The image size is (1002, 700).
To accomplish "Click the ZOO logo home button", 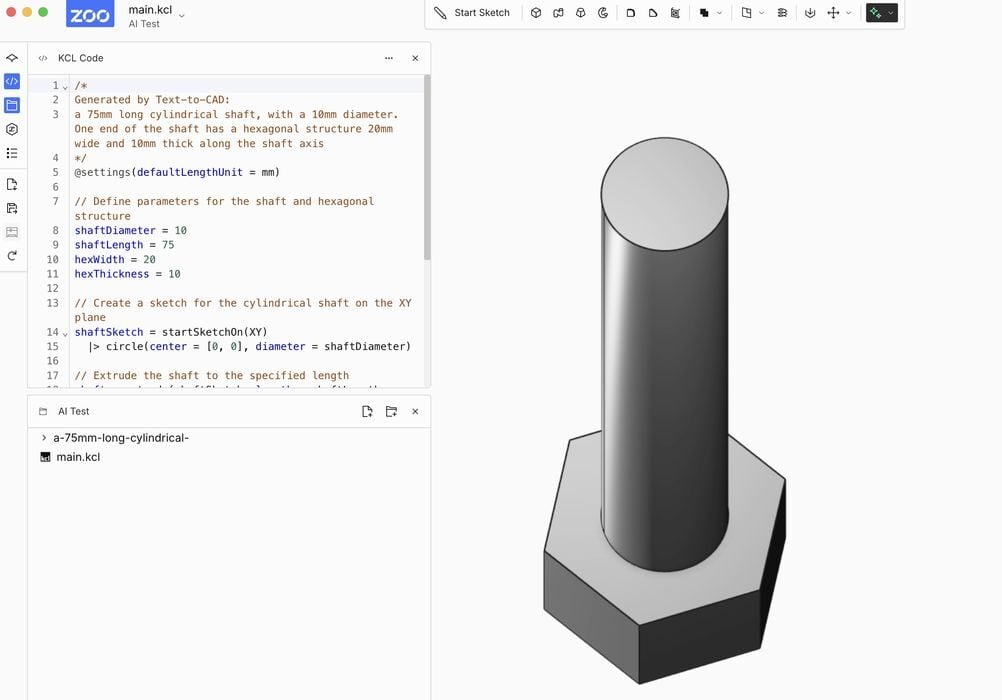I will click(x=90, y=14).
